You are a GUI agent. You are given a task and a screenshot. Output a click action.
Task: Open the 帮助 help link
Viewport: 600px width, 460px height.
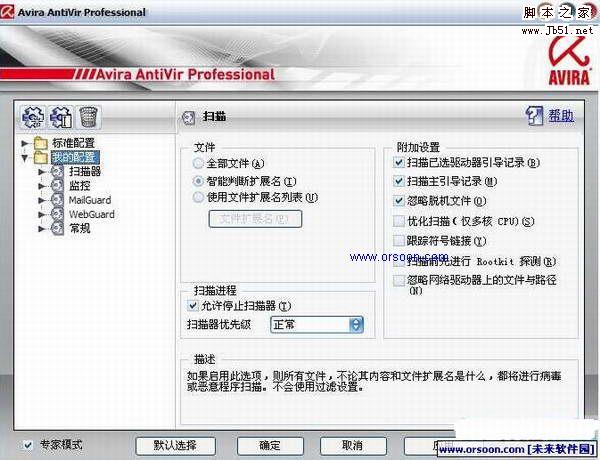(x=561, y=115)
